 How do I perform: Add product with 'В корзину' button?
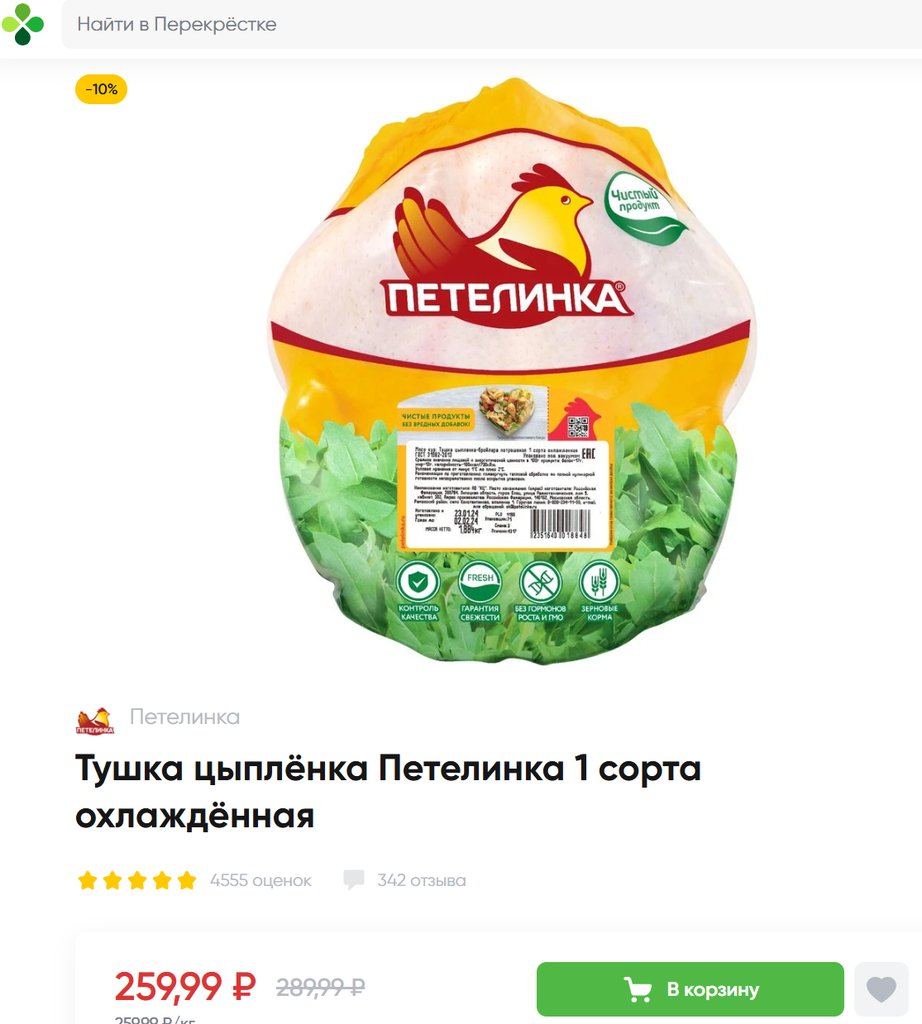point(690,989)
